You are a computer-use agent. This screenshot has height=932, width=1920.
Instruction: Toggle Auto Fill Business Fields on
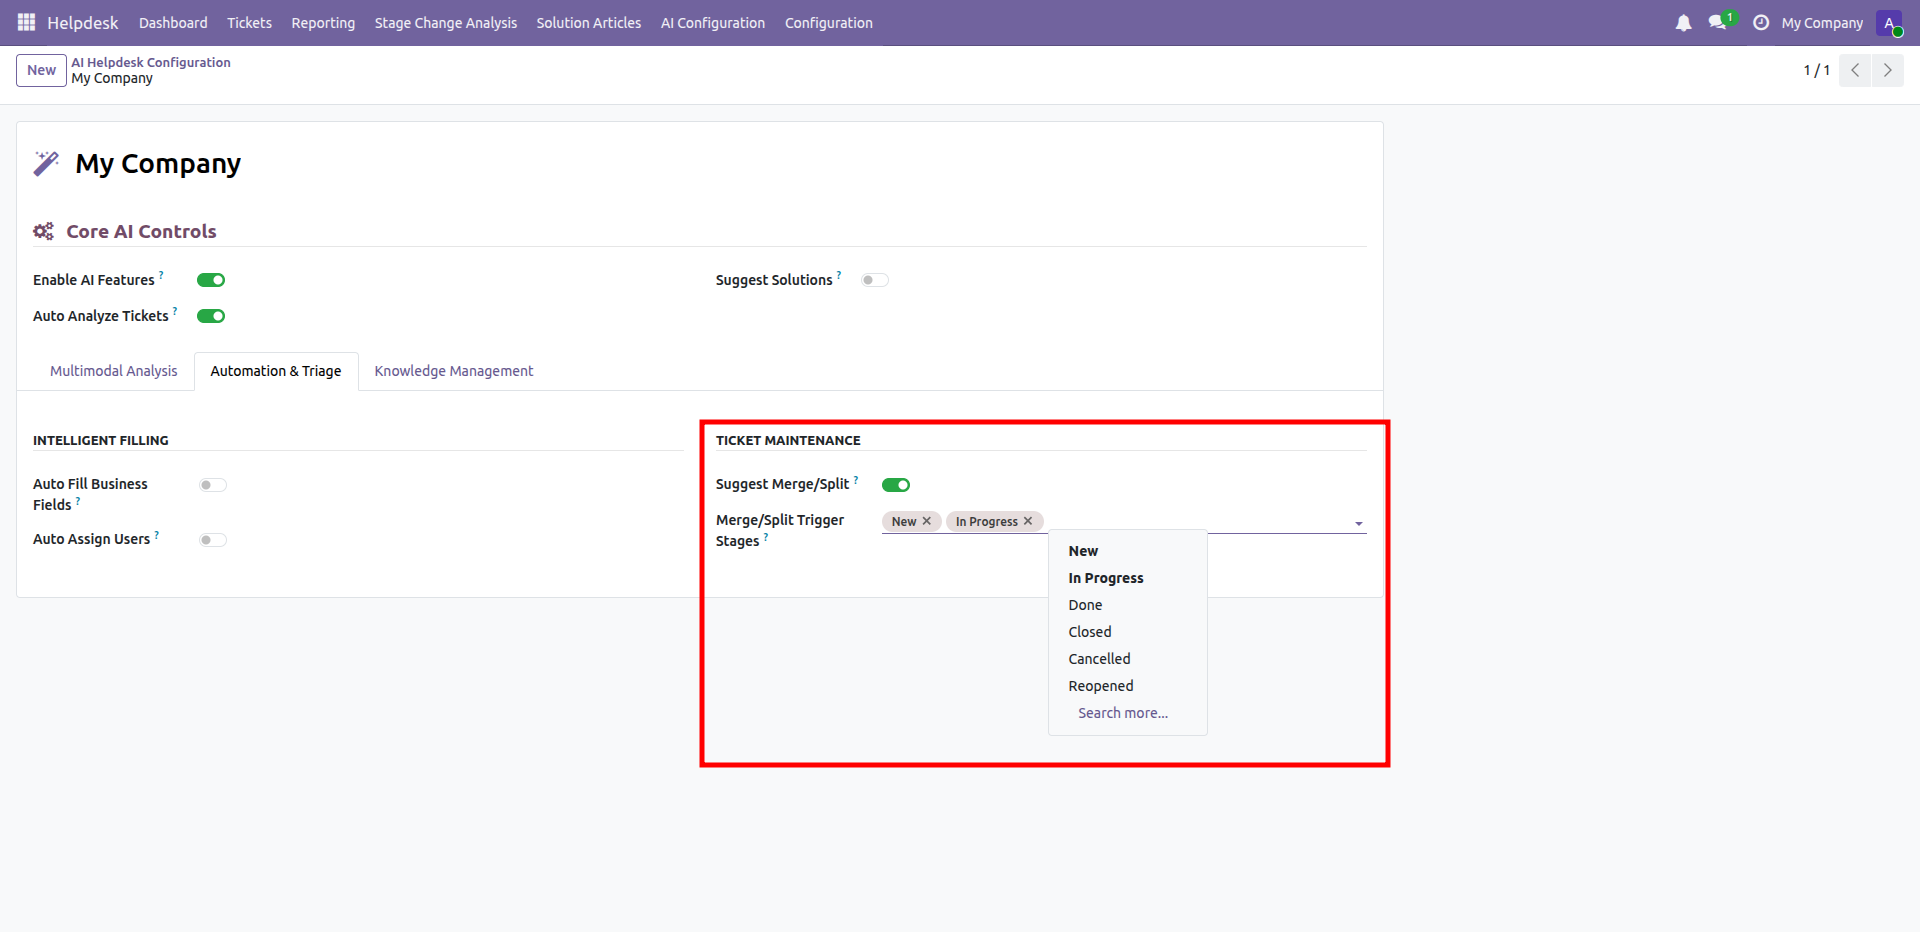pyautogui.click(x=213, y=485)
